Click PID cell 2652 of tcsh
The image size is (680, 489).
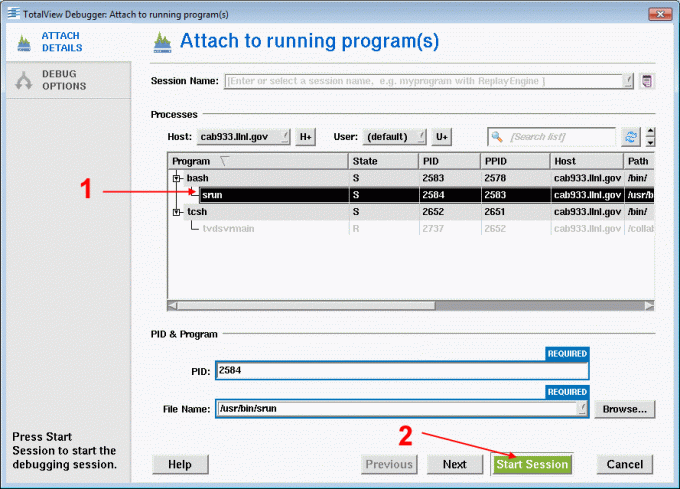pyautogui.click(x=433, y=212)
